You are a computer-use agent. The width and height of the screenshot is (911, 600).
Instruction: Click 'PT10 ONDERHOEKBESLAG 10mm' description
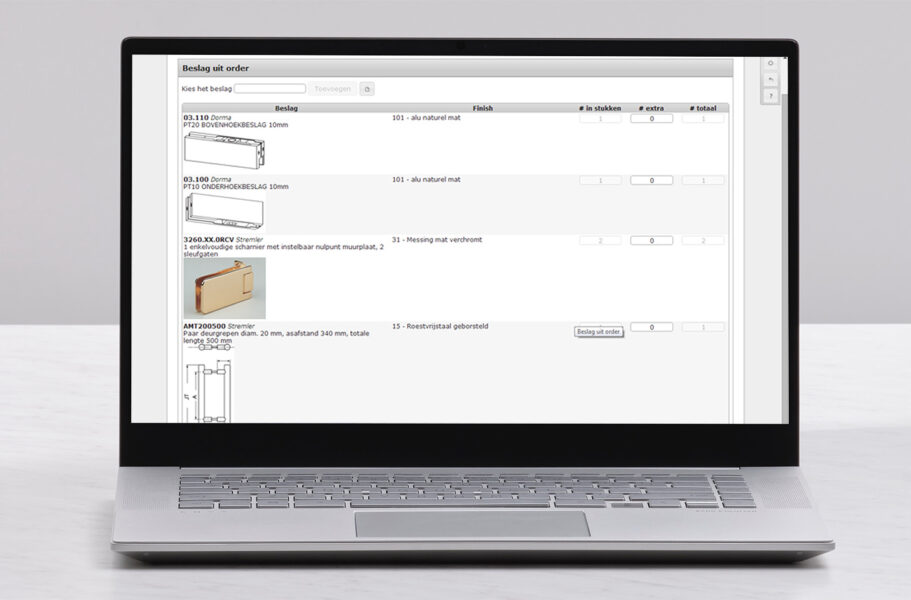[236, 187]
